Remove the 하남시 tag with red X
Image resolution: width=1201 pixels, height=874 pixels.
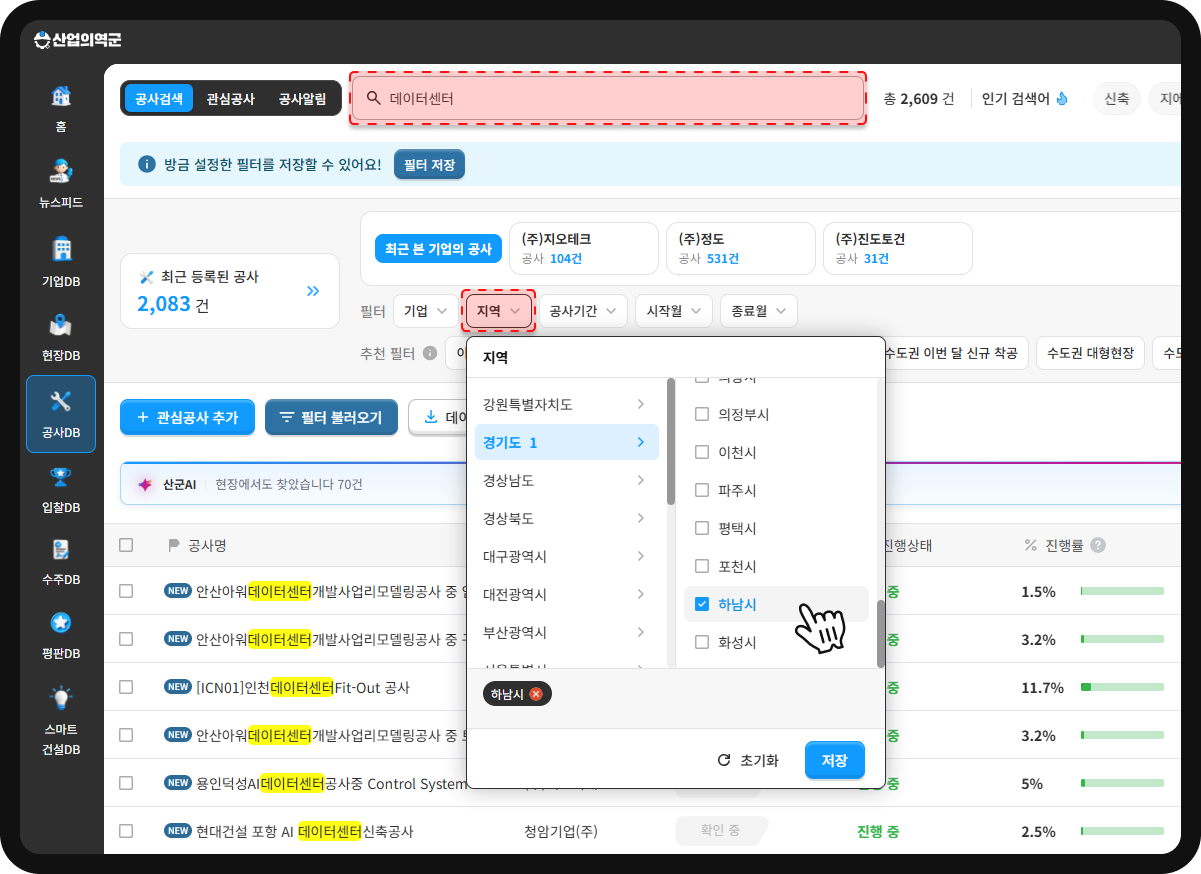pos(536,694)
